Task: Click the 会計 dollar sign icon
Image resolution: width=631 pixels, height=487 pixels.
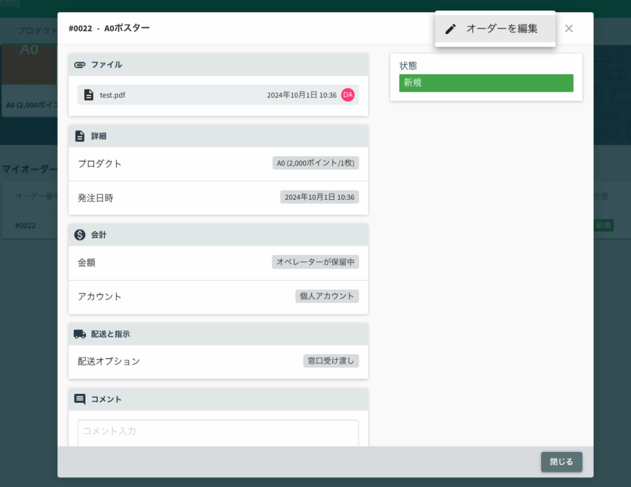Action: tap(80, 235)
